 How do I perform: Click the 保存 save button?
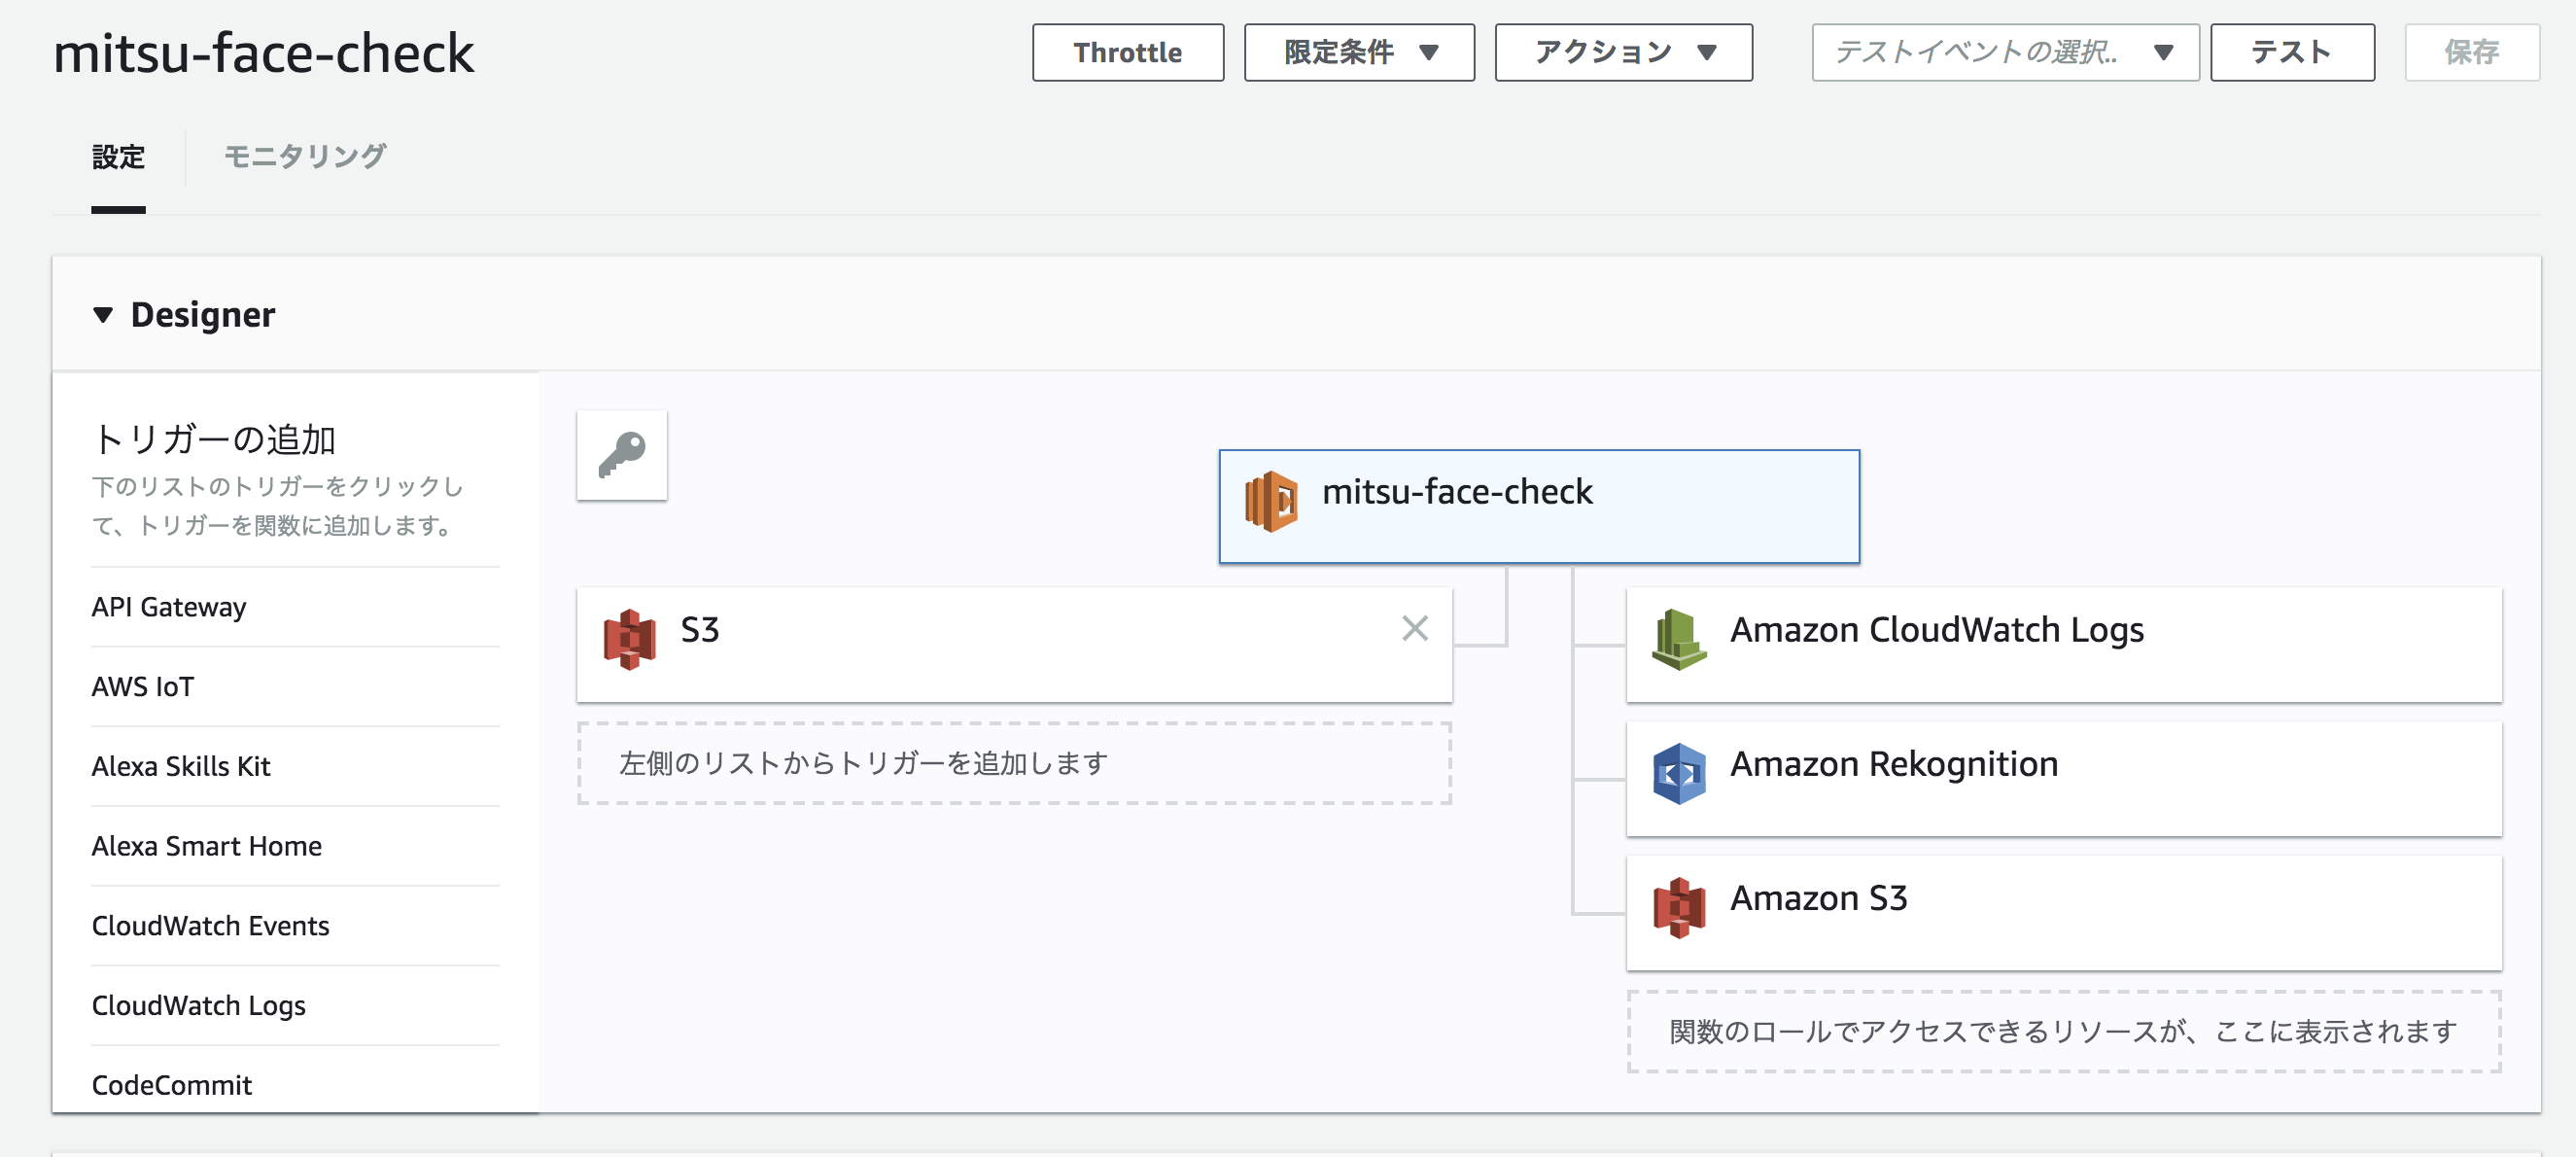pyautogui.click(x=2471, y=52)
